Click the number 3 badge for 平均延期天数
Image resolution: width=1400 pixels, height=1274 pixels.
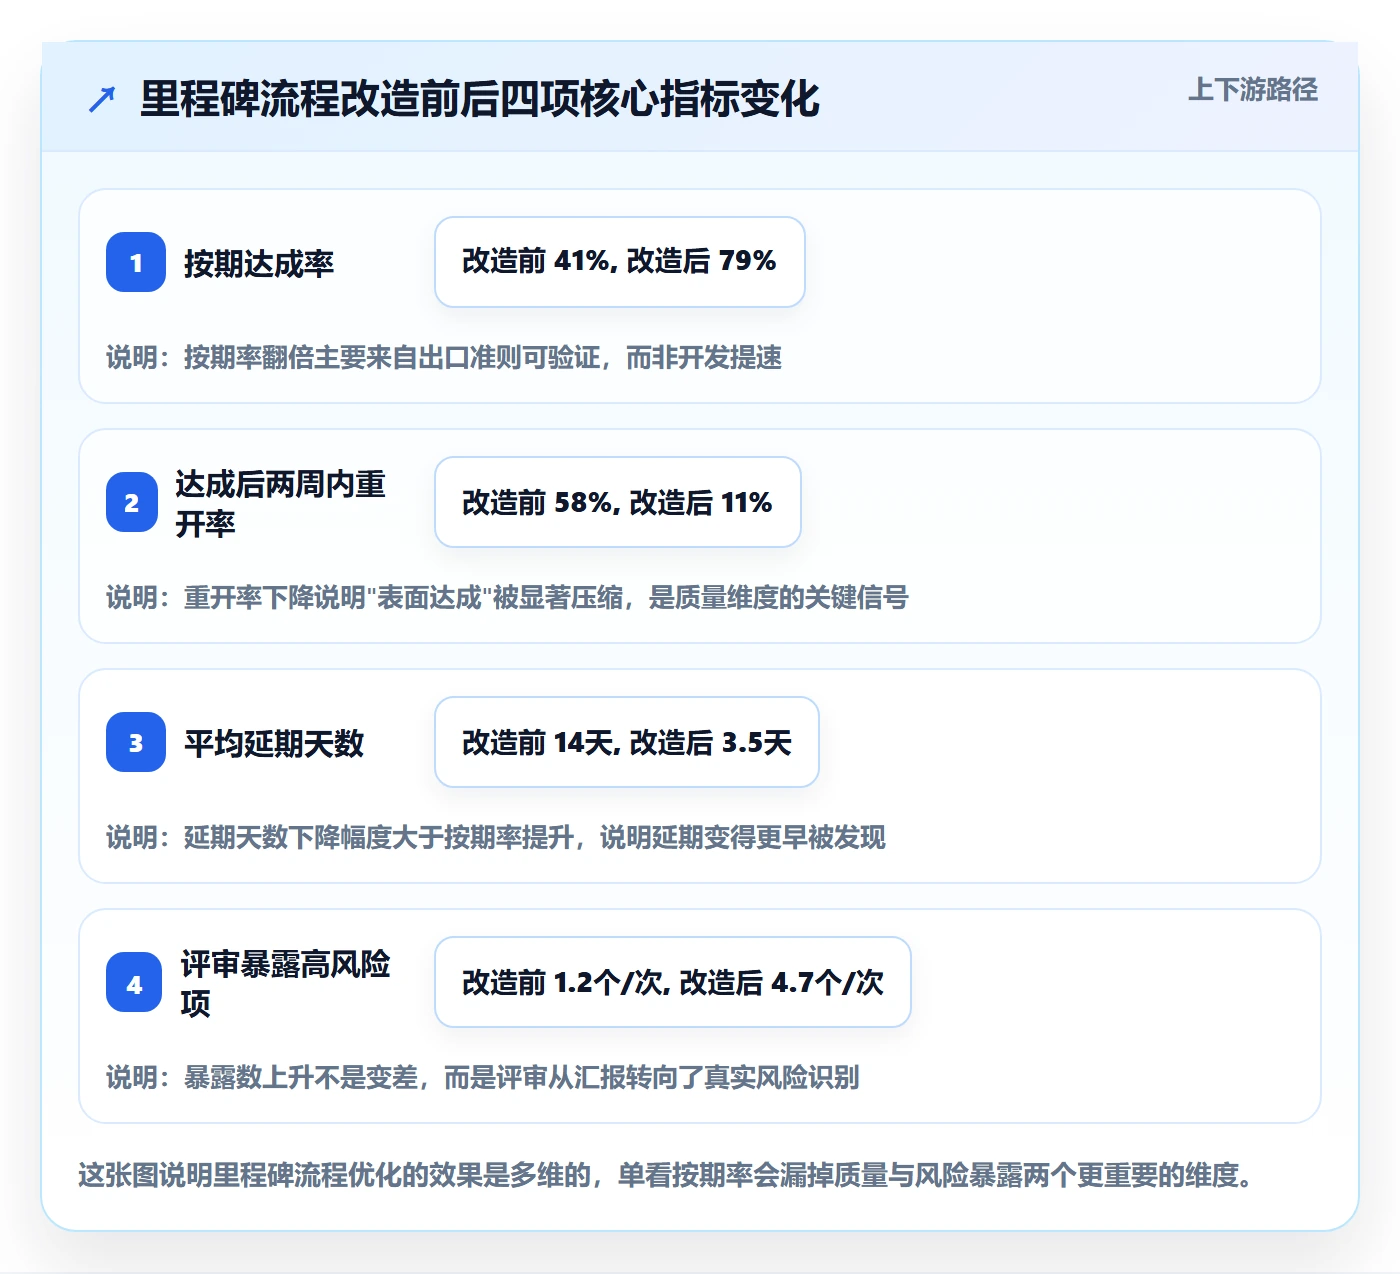136,742
